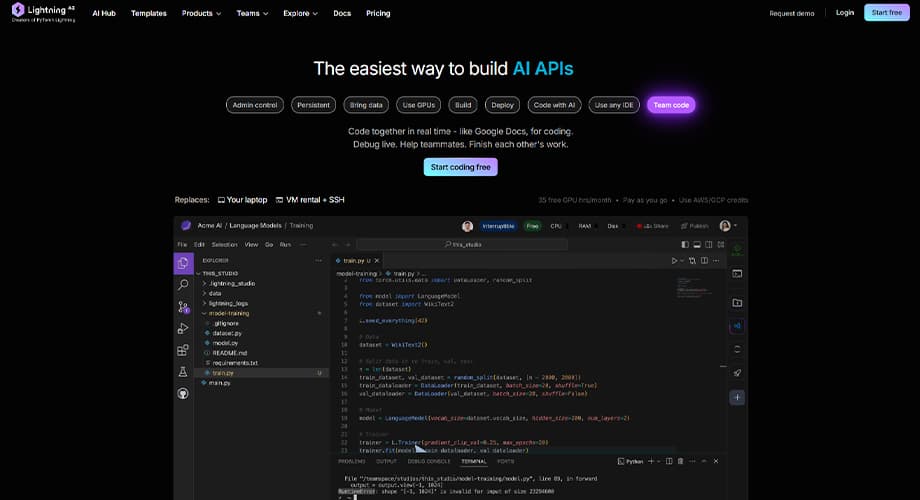Image resolution: width=920 pixels, height=500 pixels.
Task: Open the AI Hub page
Action: coord(104,13)
